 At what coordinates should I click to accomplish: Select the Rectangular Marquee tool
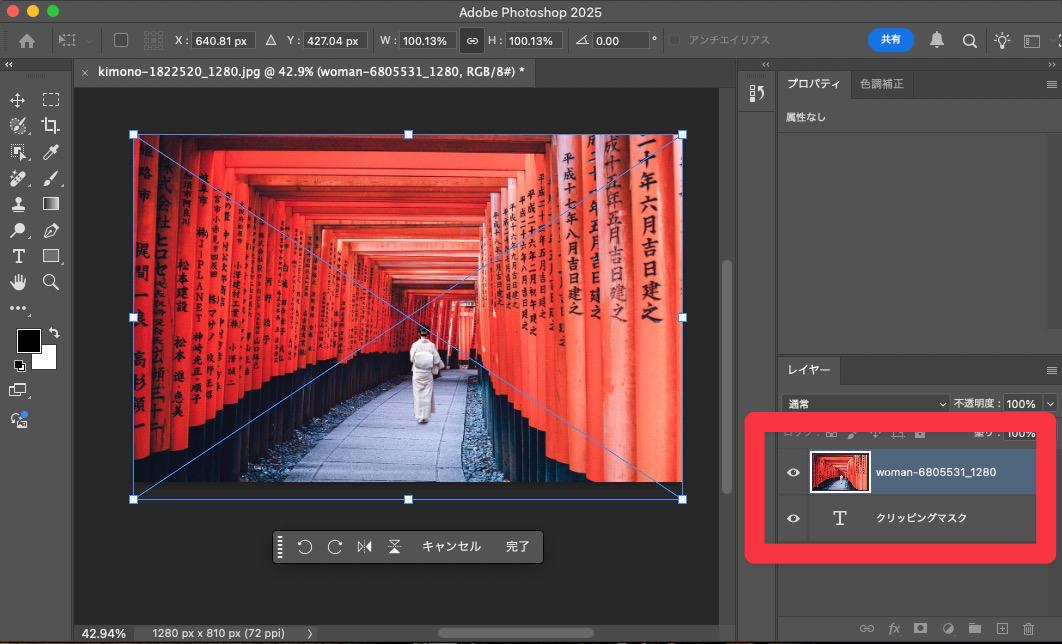pyautogui.click(x=51, y=100)
